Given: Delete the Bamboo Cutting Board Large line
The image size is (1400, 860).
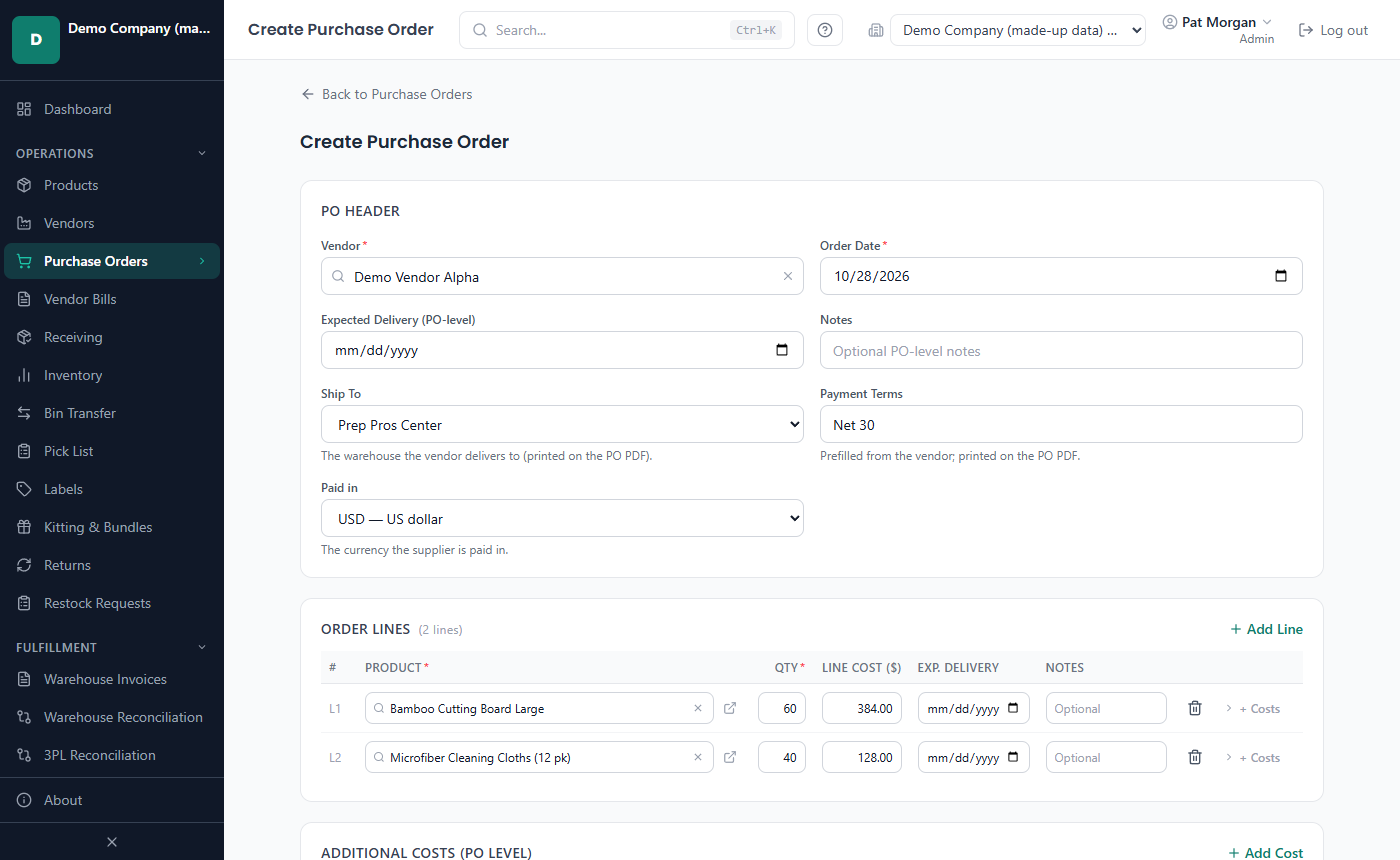Looking at the screenshot, I should tap(1194, 708).
